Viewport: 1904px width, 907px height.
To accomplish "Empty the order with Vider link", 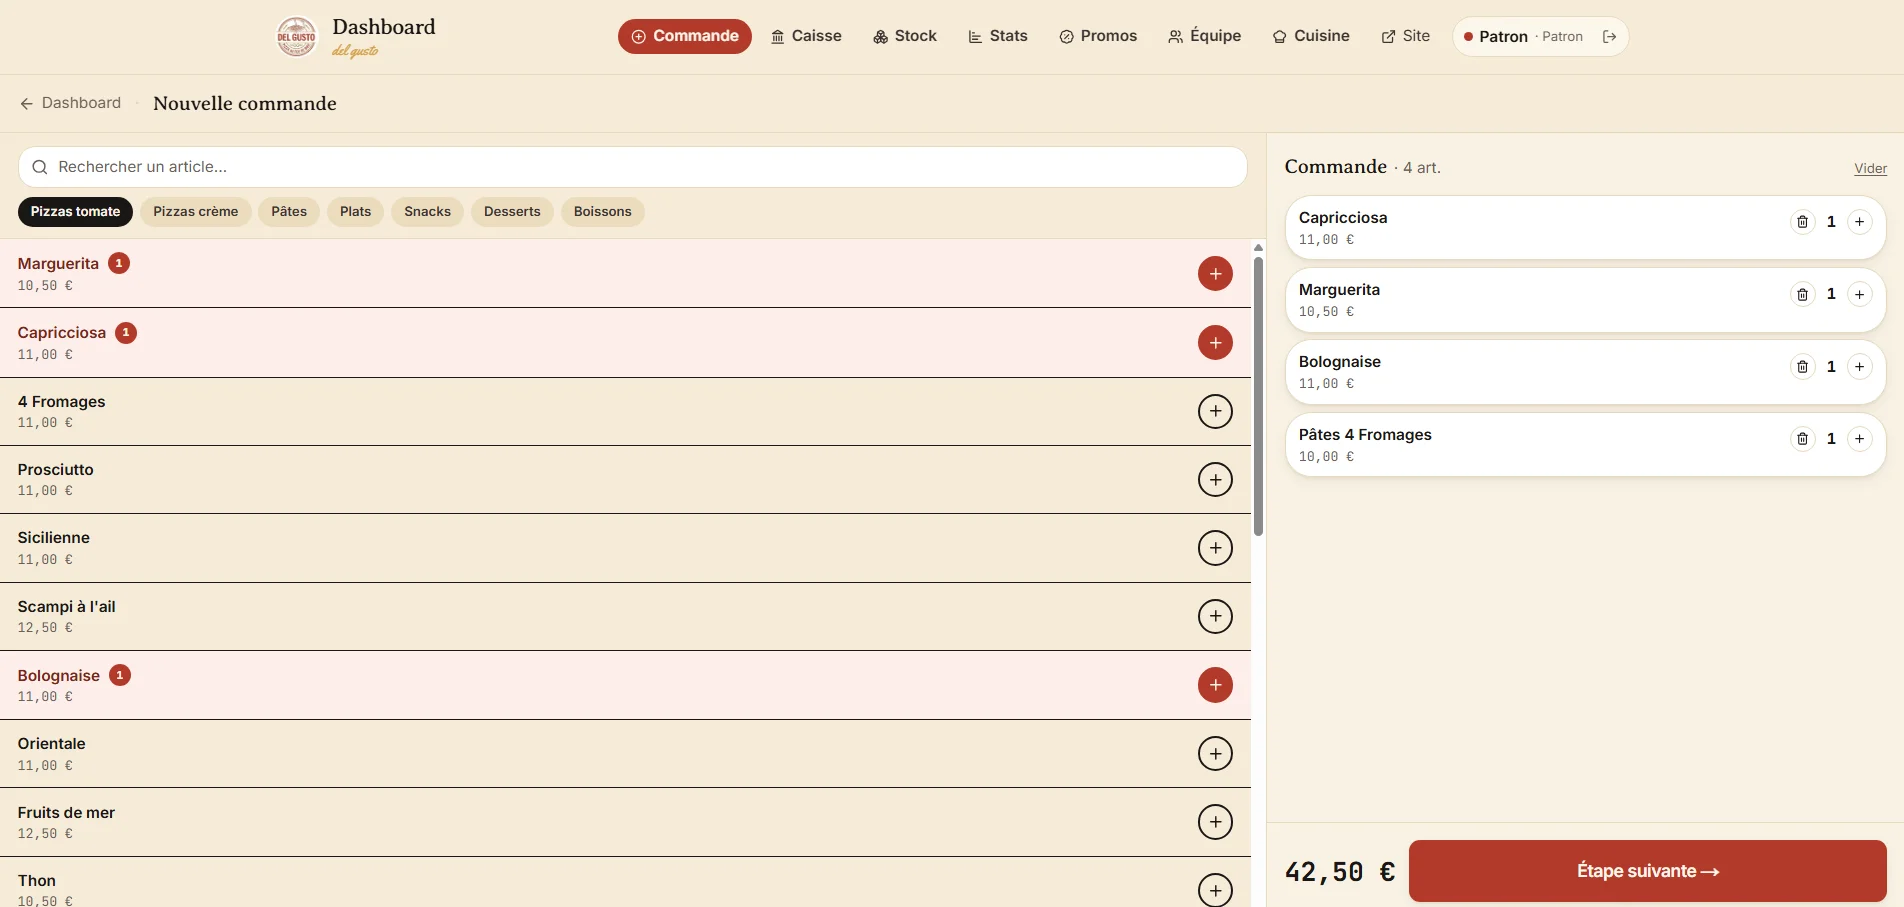I will click(1870, 169).
